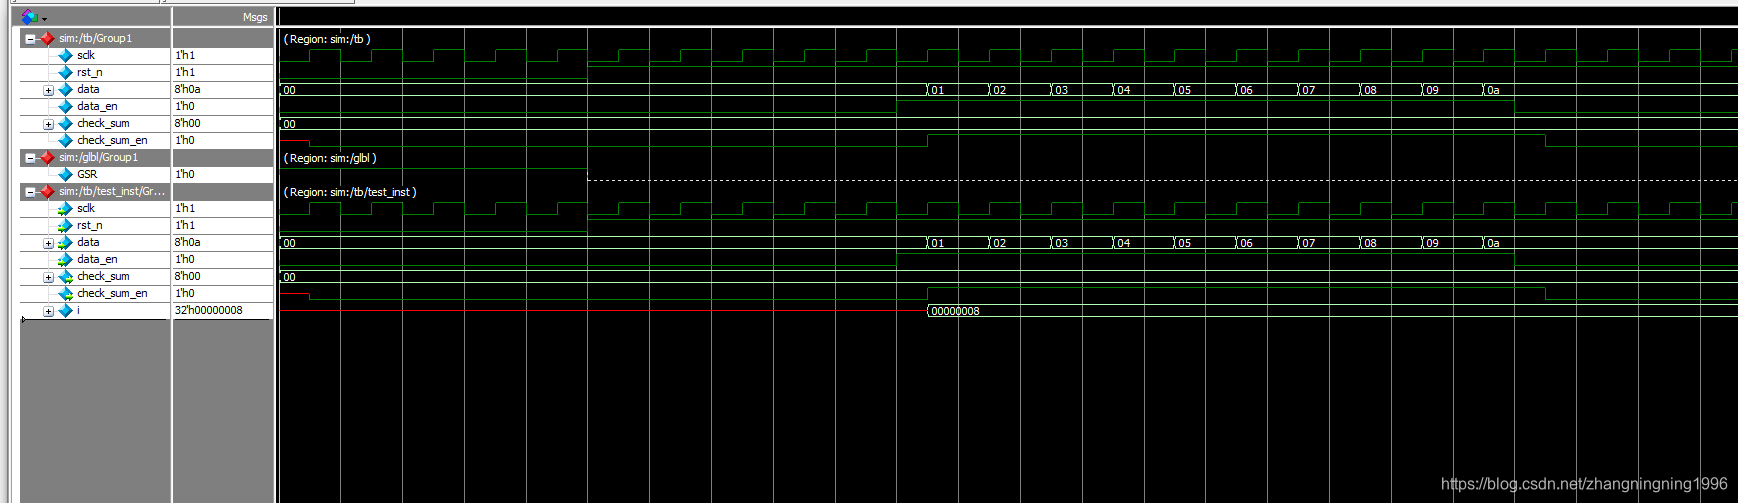Click blue diamond icon of sclk in sim:/tb/Group1

66,56
